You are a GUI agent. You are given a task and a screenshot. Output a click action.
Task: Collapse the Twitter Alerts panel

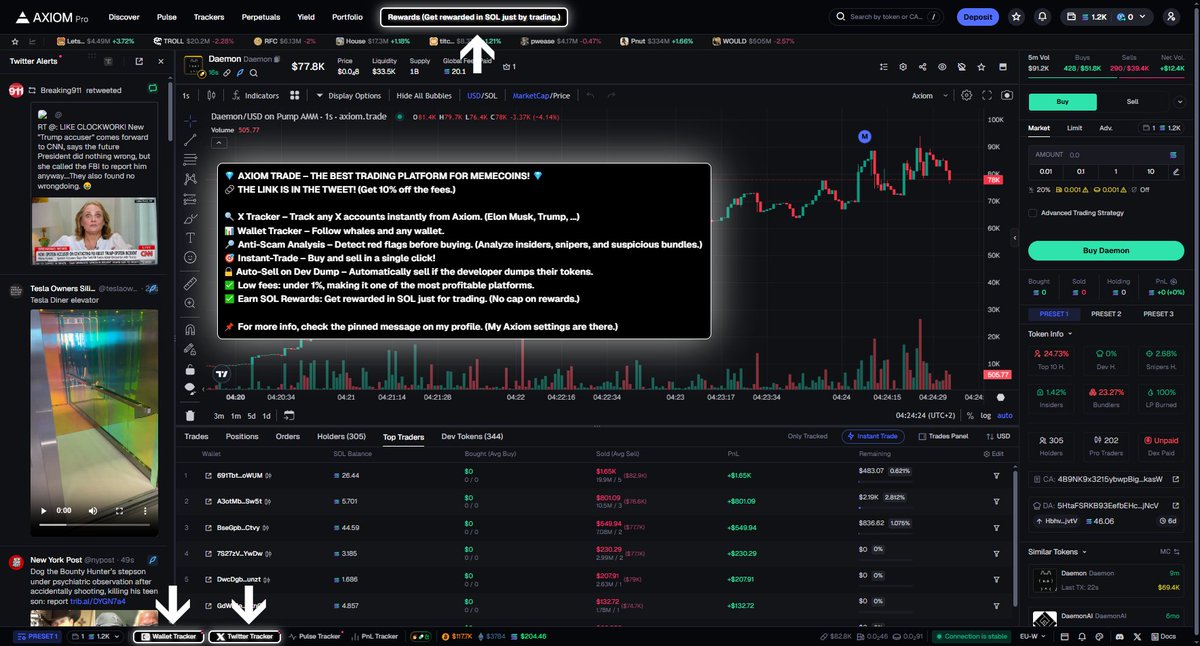click(x=163, y=62)
